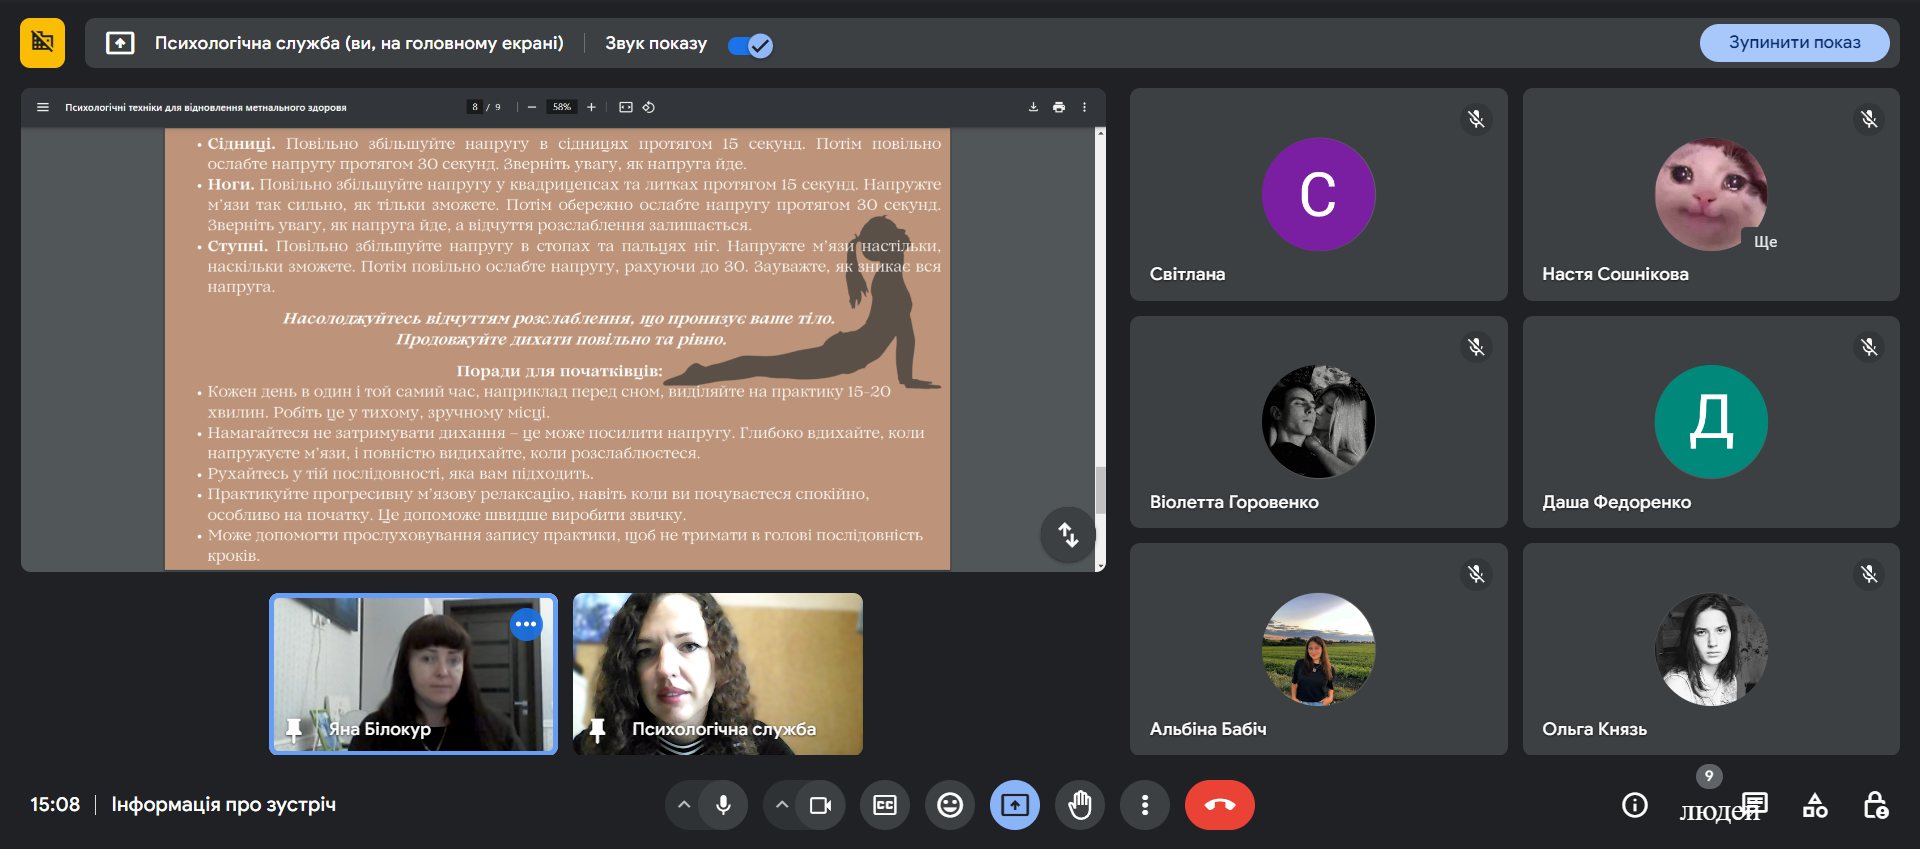Open Інформація про зустріч meeting details
The height and width of the screenshot is (849, 1920).
tap(223, 805)
